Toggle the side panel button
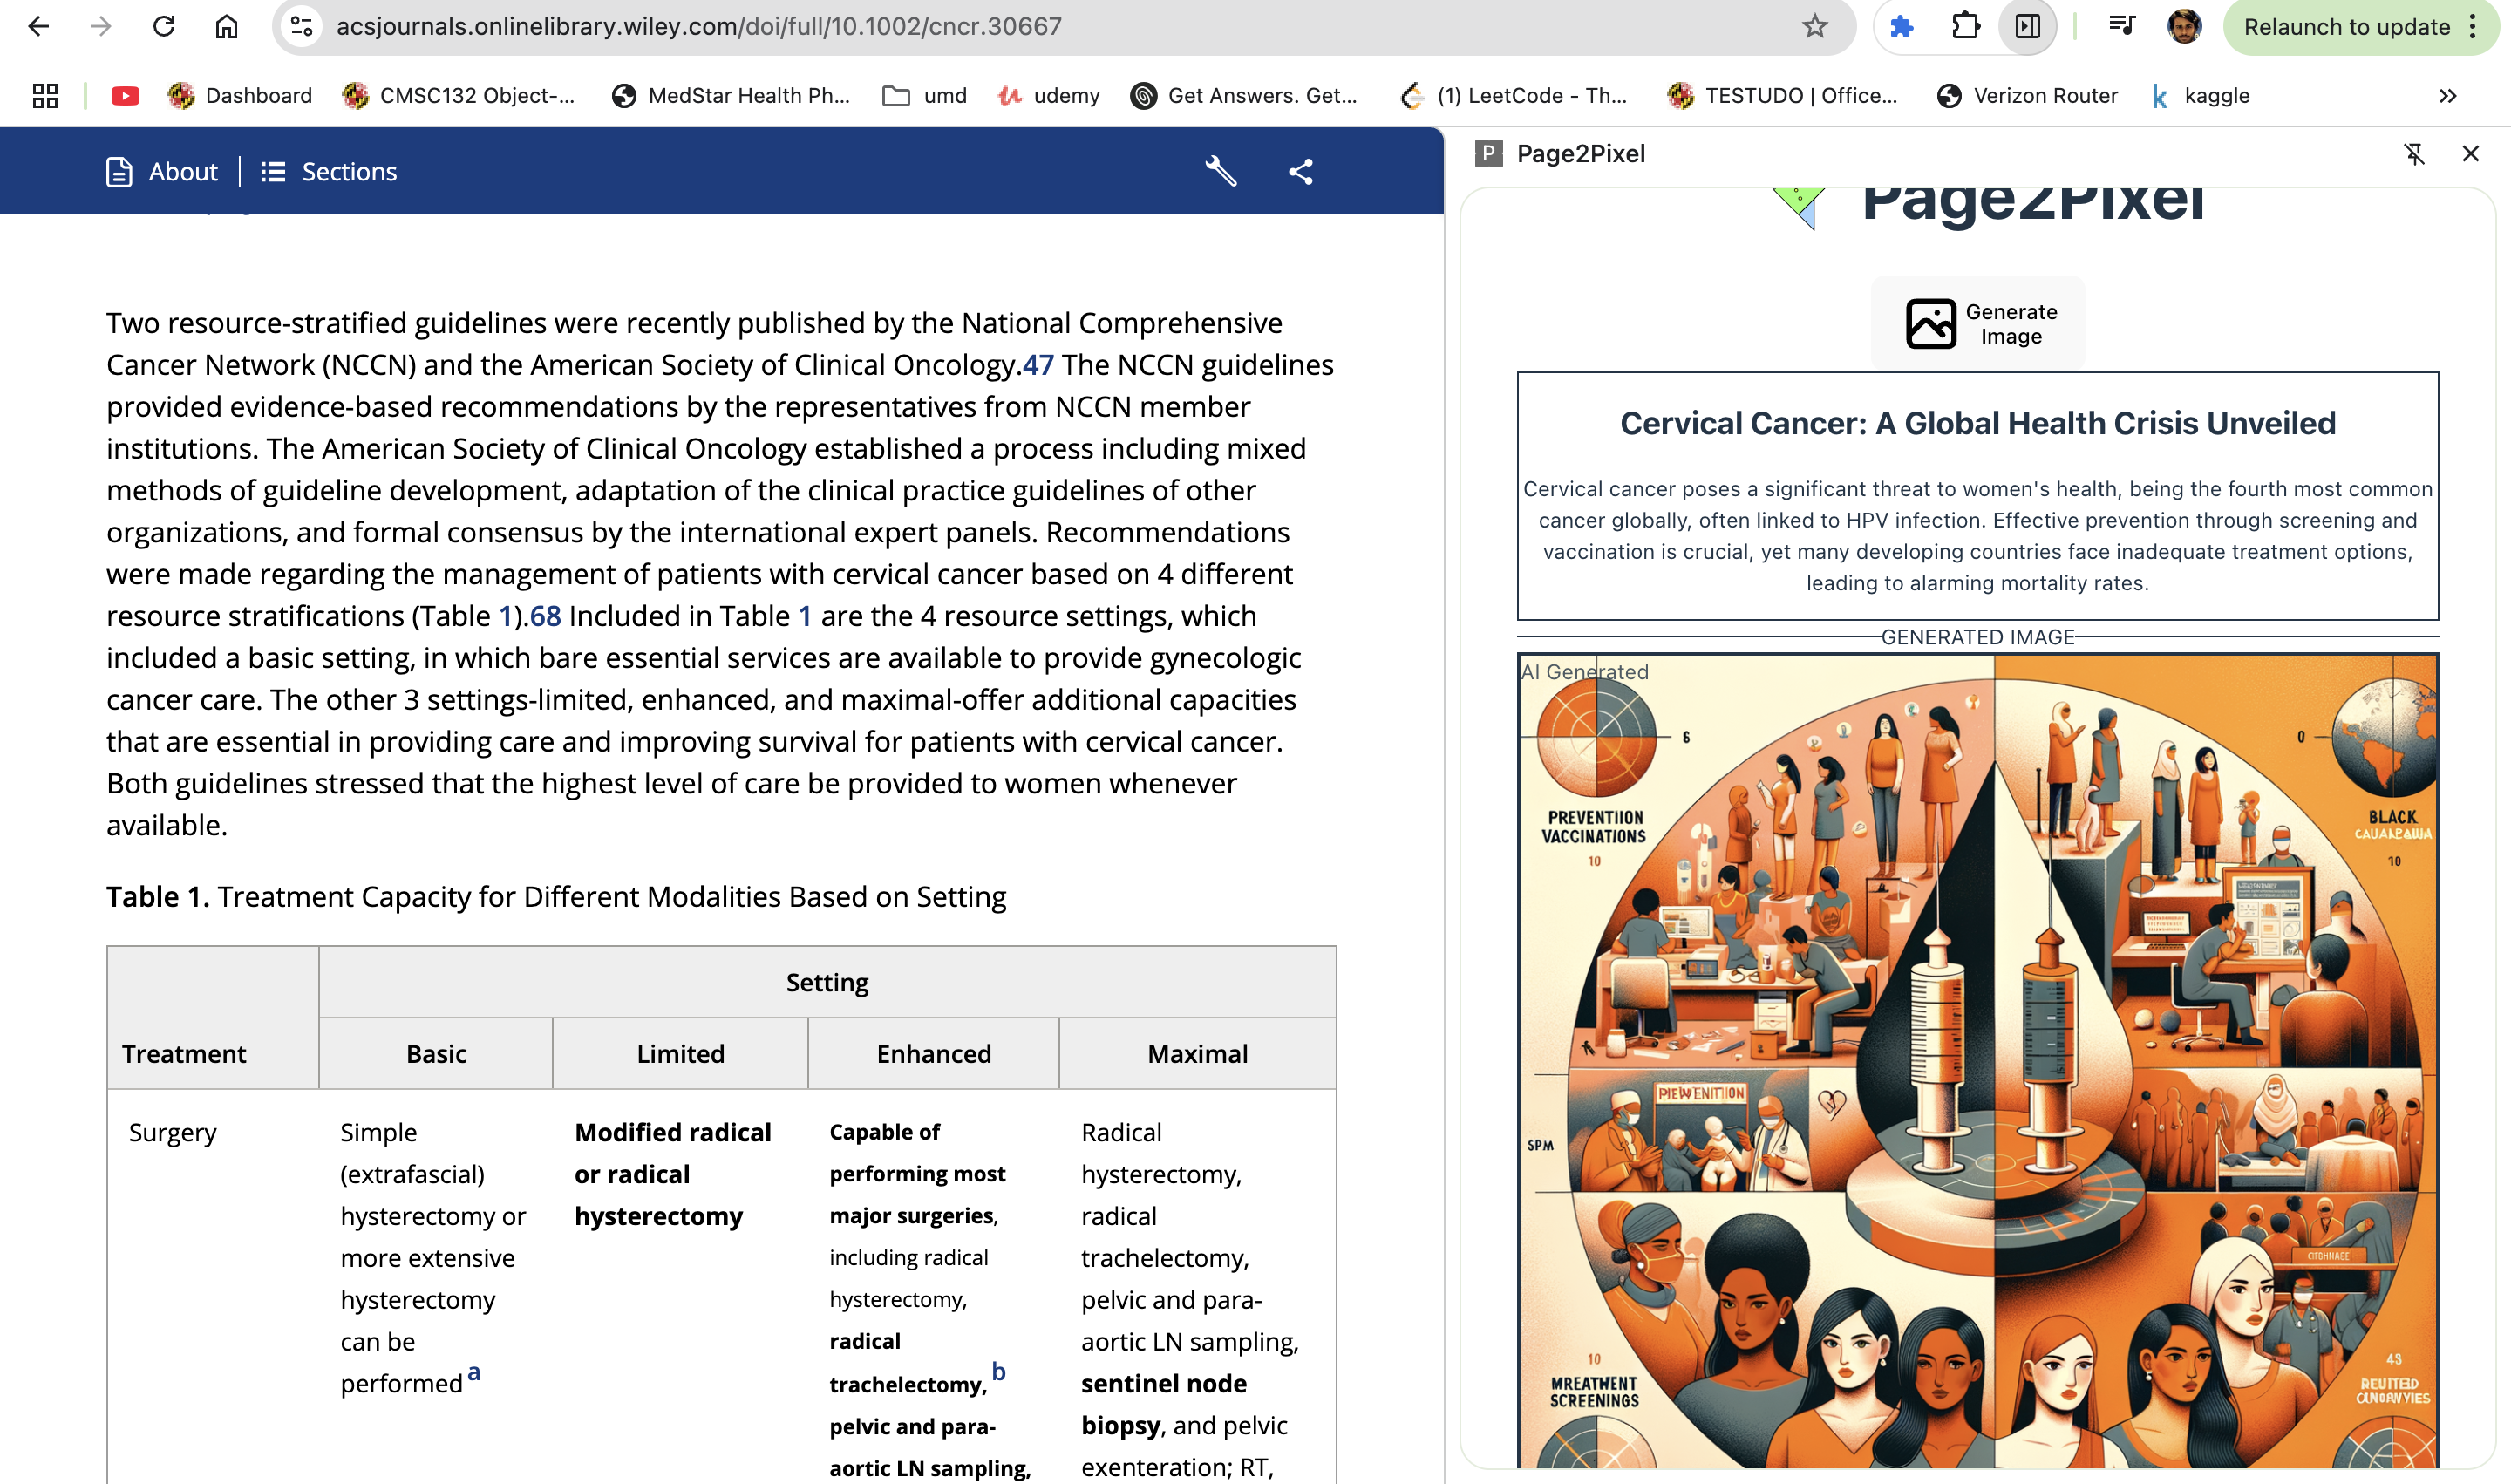The width and height of the screenshot is (2511, 1484). tap(2027, 26)
